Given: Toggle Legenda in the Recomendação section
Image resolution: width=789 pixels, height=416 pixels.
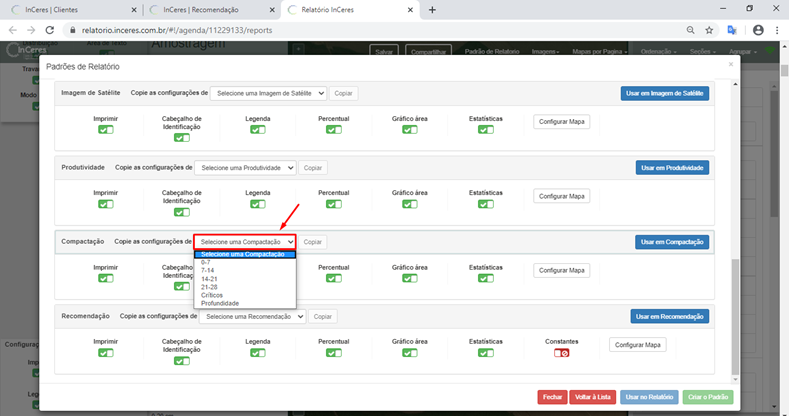Looking at the screenshot, I should pos(258,353).
